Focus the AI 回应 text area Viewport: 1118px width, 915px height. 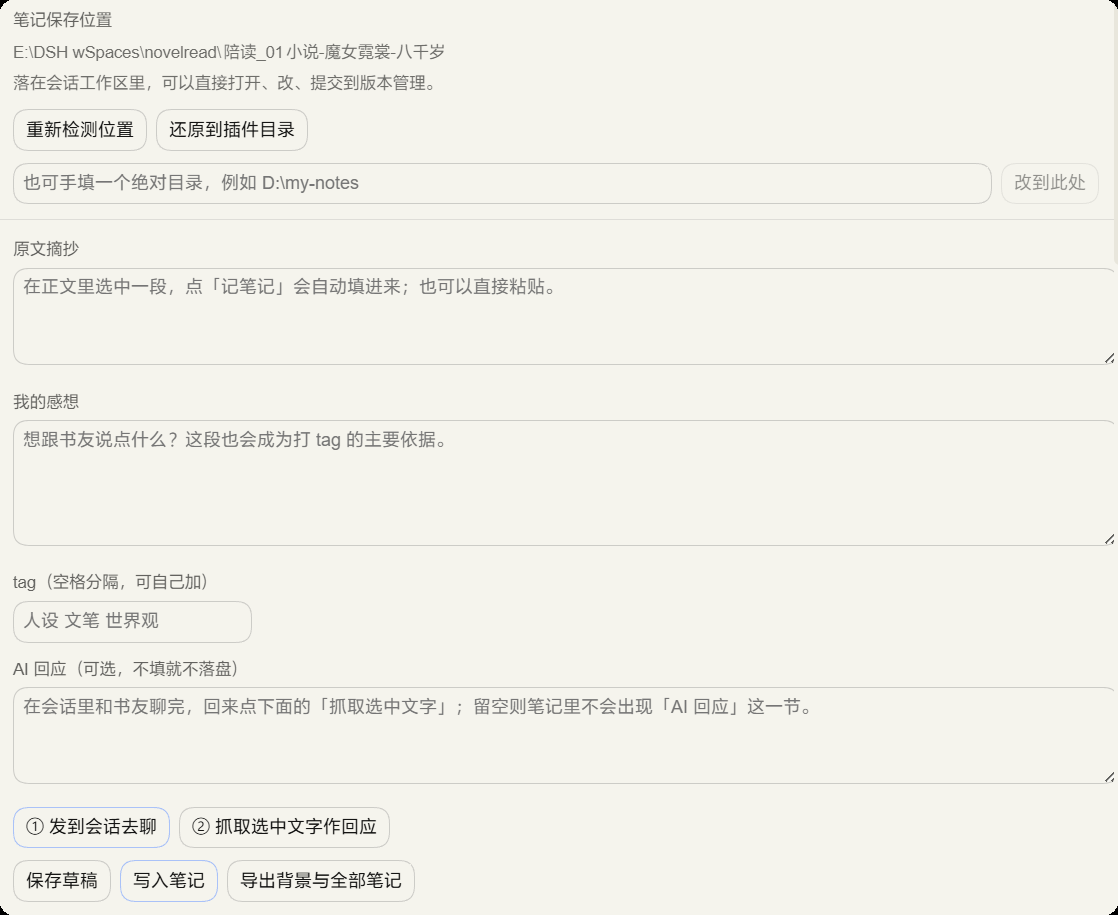[565, 735]
